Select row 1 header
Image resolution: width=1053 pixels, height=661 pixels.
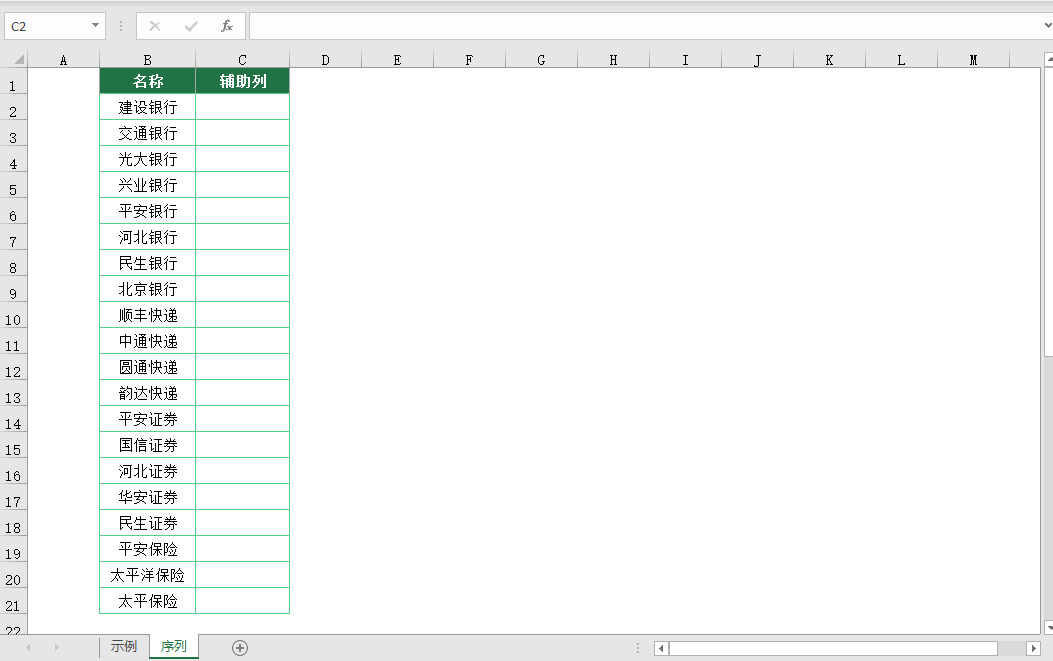(x=13, y=81)
